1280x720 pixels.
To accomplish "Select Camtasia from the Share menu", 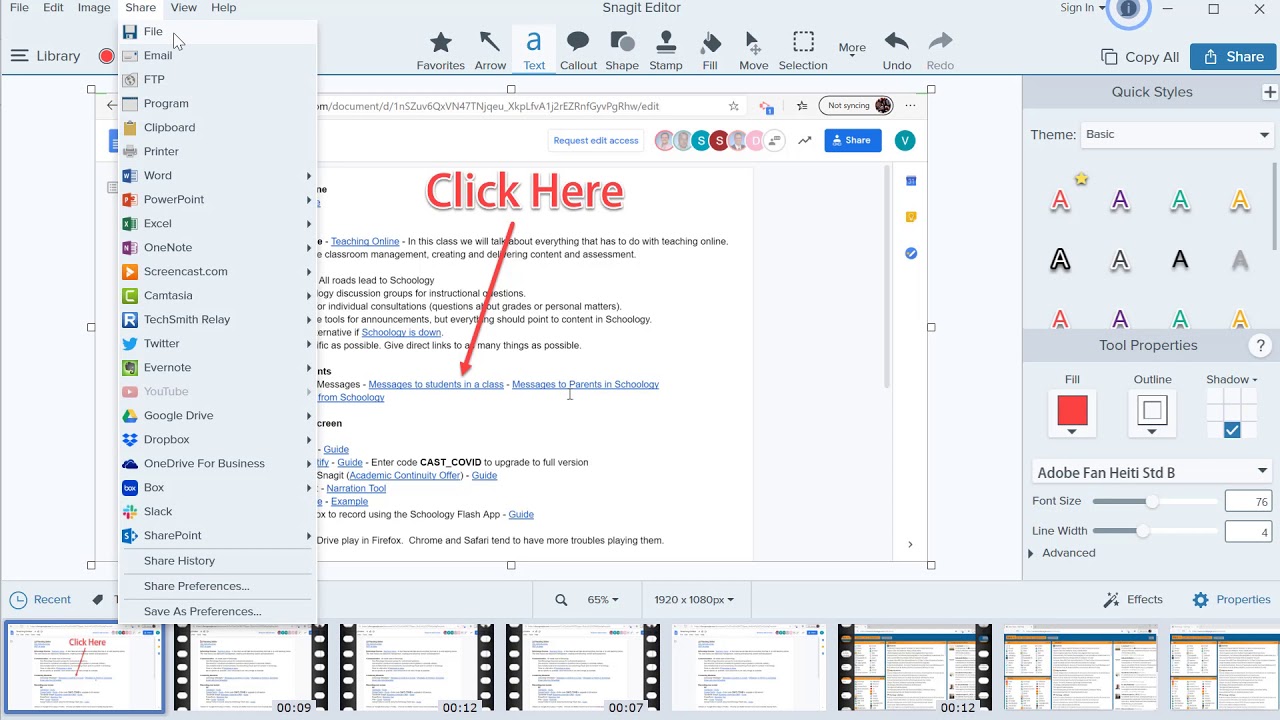I will 218,296.
